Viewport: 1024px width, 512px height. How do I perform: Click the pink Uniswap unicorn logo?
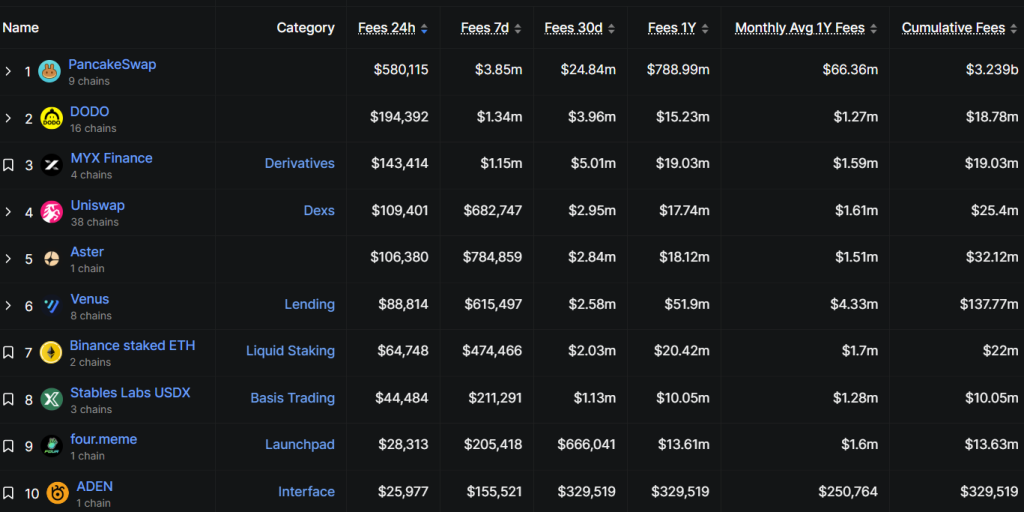(52, 212)
